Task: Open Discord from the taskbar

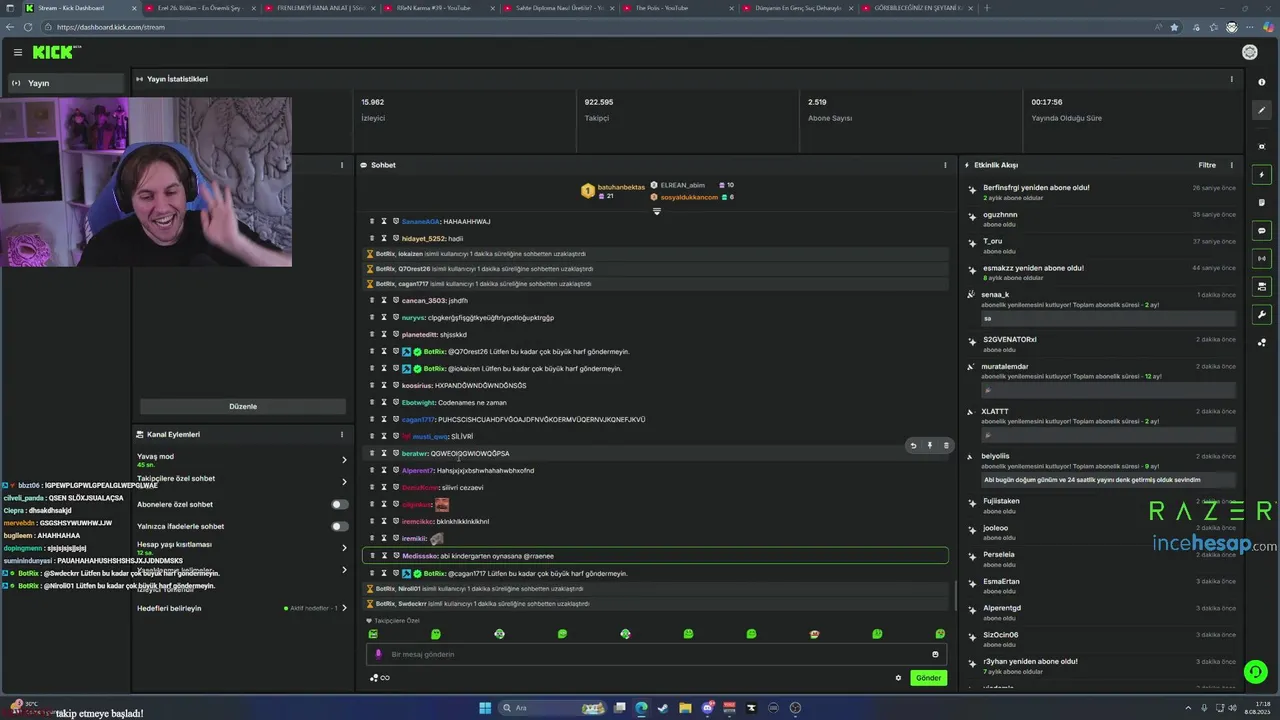Action: point(708,708)
